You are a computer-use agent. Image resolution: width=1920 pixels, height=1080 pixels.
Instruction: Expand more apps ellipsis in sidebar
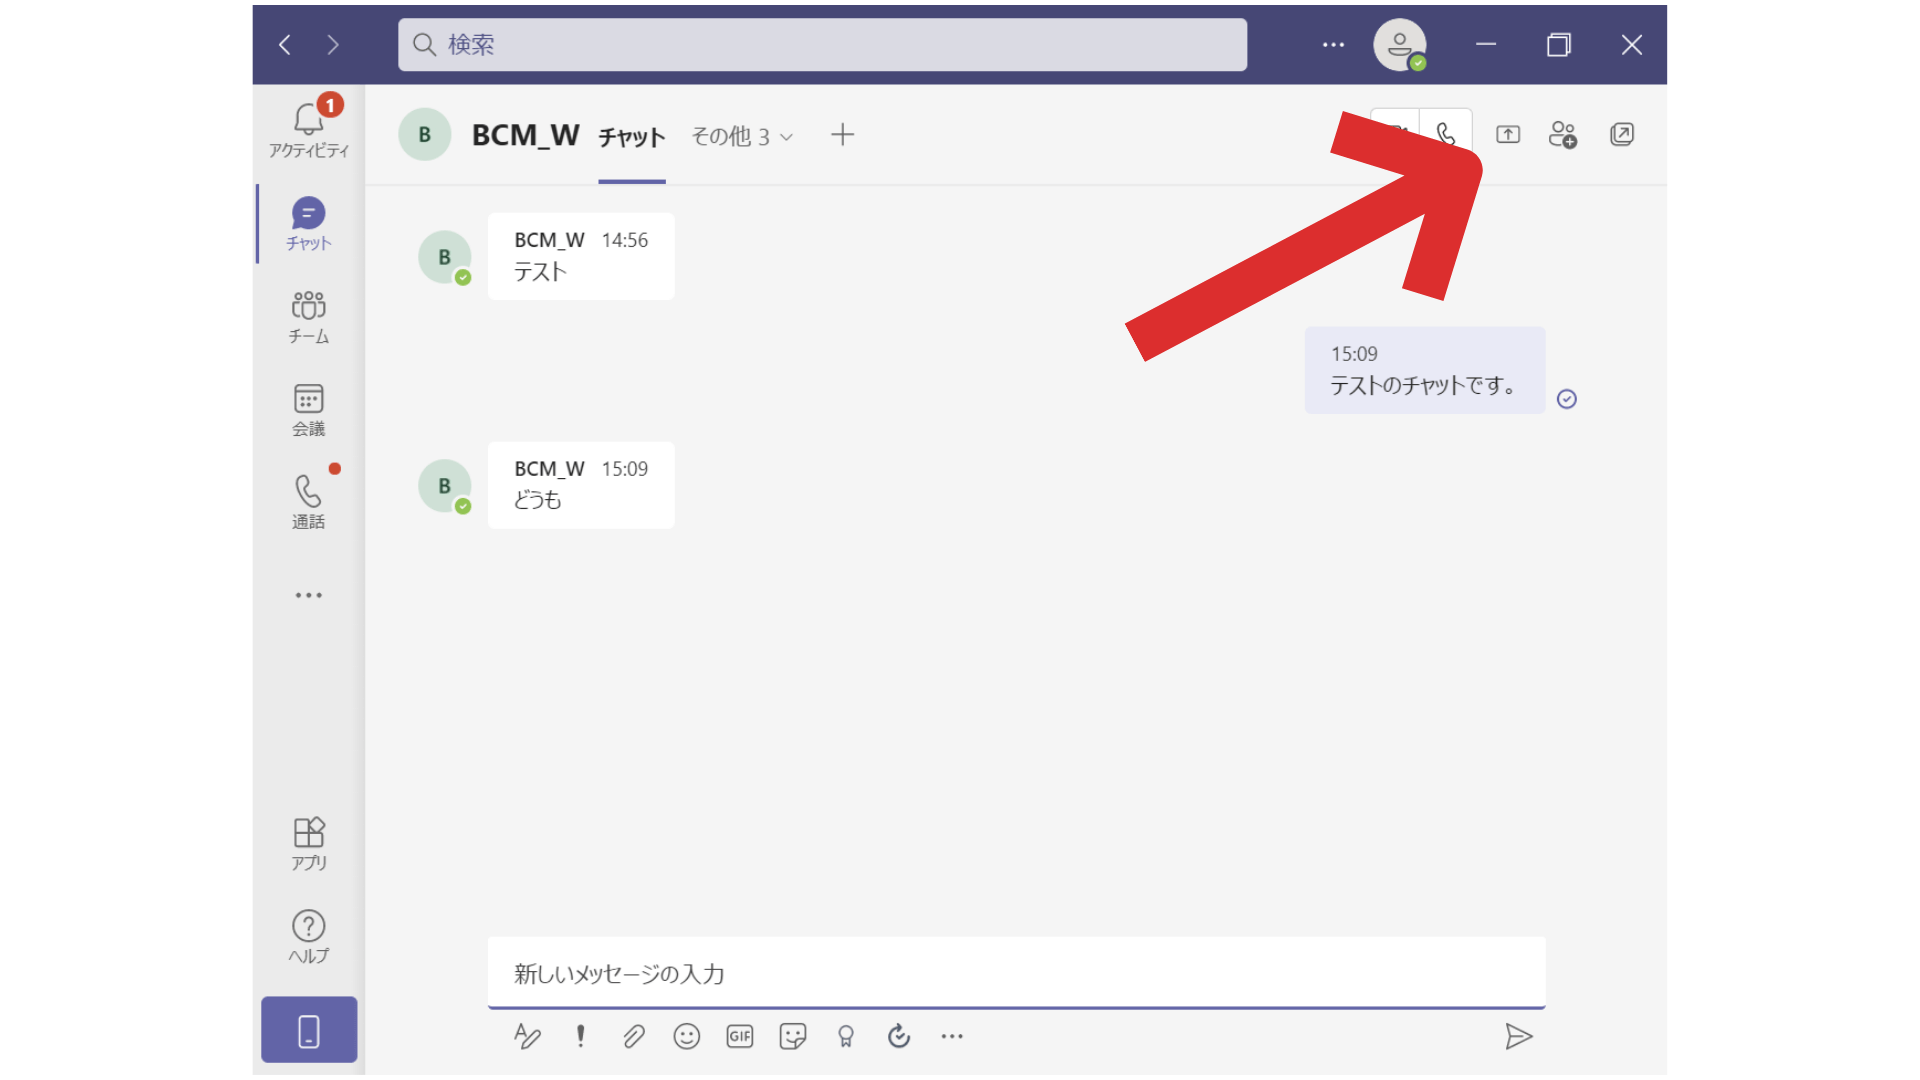308,595
